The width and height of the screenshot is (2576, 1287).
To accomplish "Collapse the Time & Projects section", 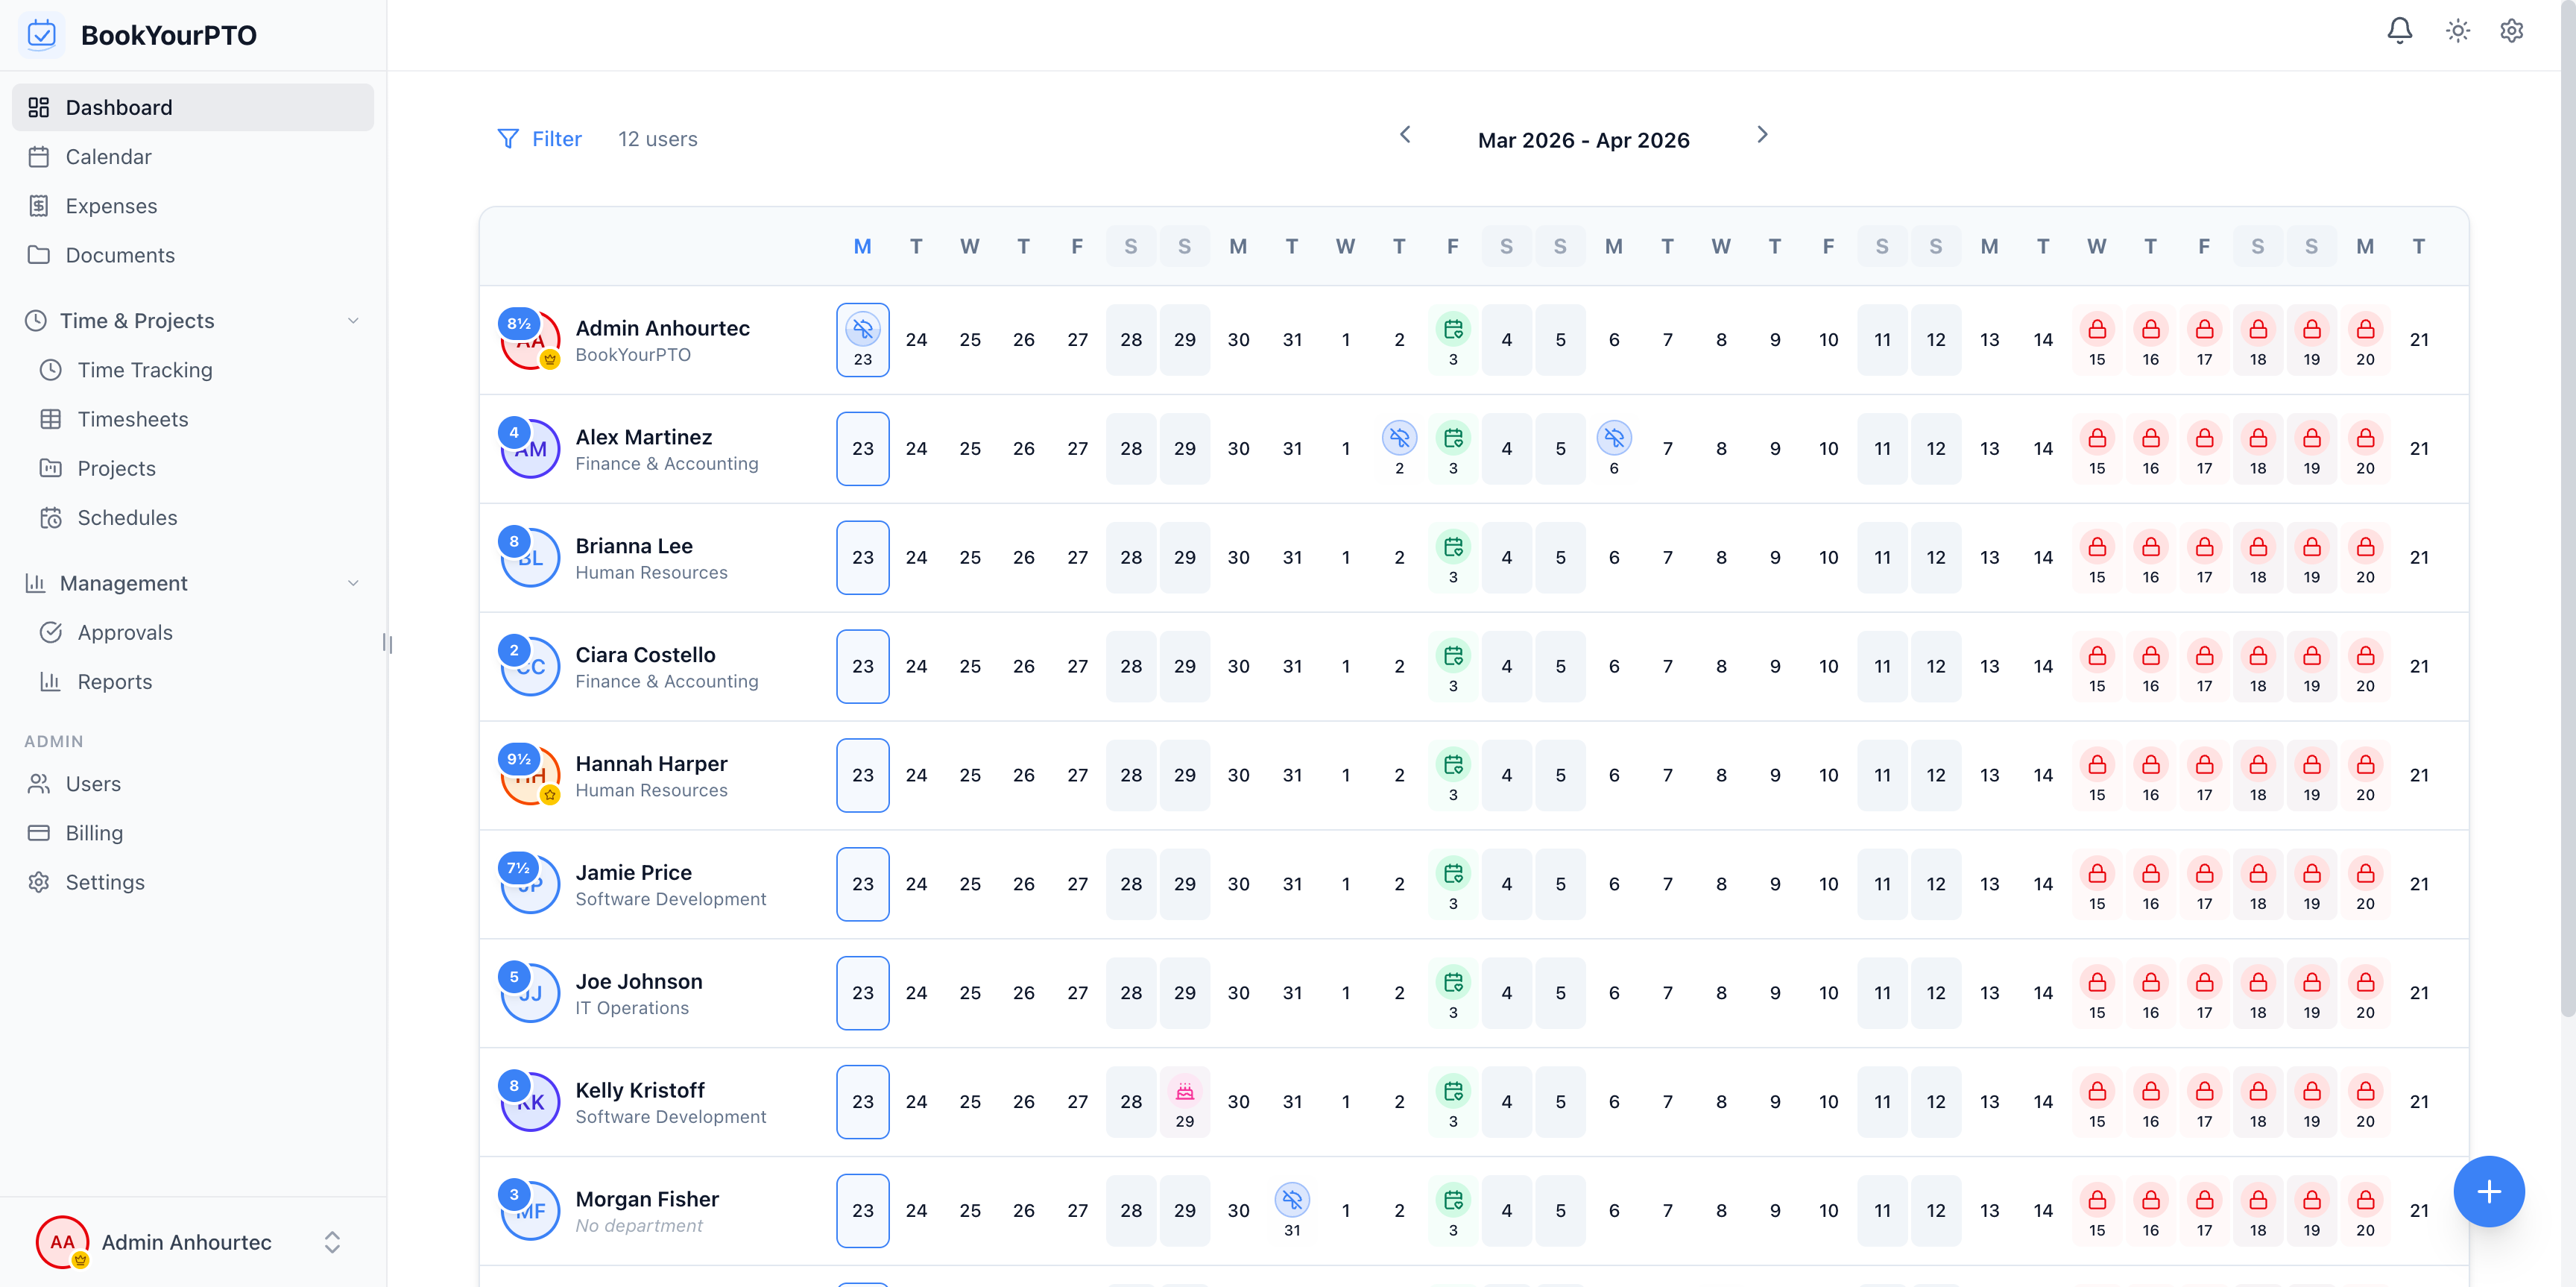I will [352, 320].
